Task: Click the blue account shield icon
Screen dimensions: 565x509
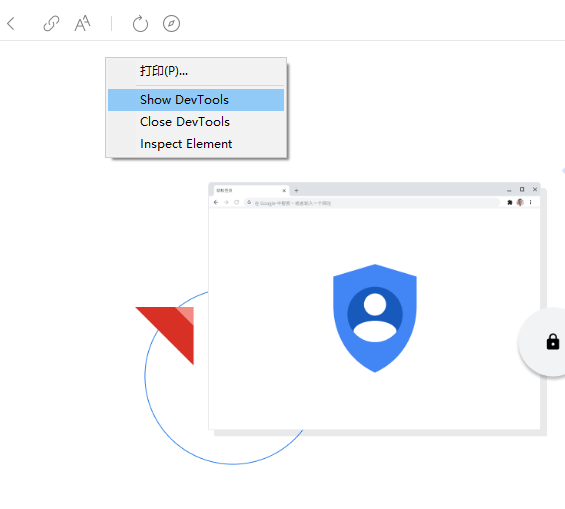Action: pos(375,318)
